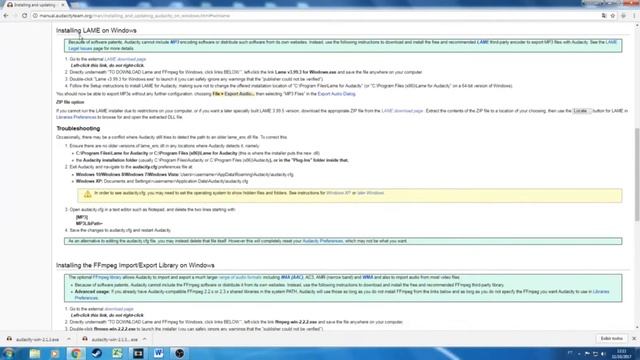640x360 pixels.
Task: Click Installing the FFmpeg Import/Export Library heading
Action: pos(135,265)
